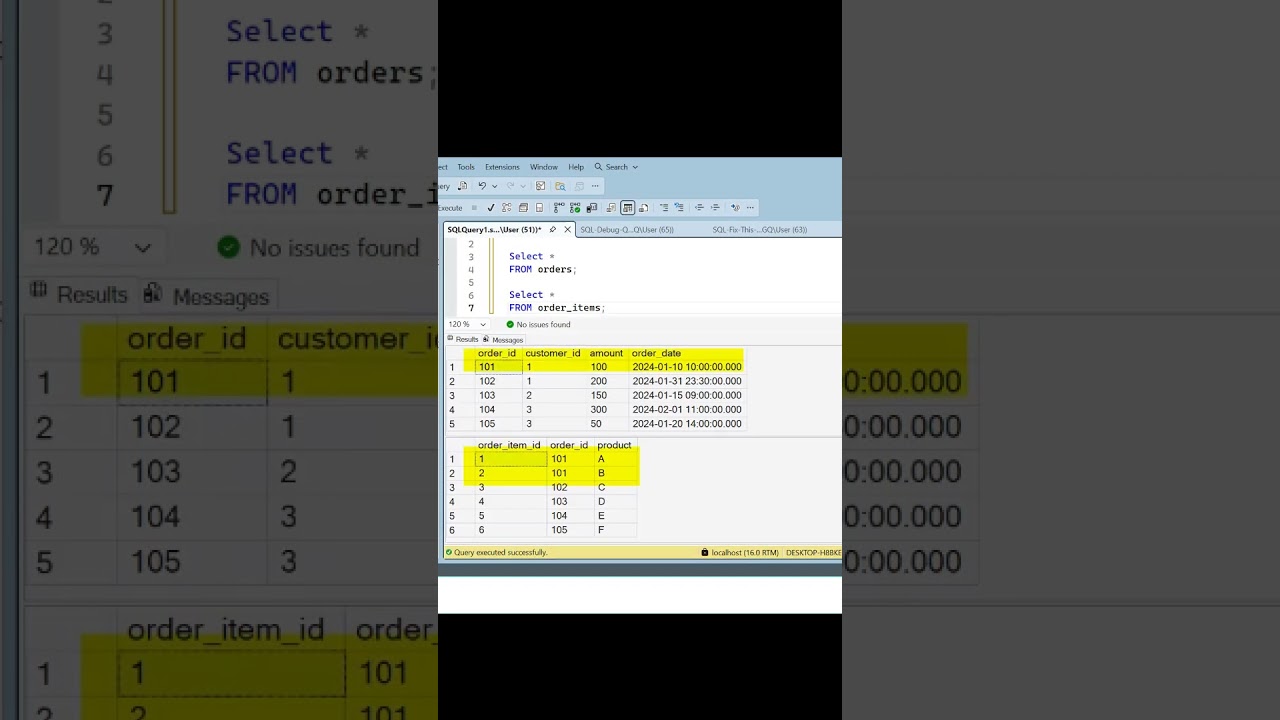Run the query with Execute button
Viewport: 1280px width, 720px height.
point(450,208)
